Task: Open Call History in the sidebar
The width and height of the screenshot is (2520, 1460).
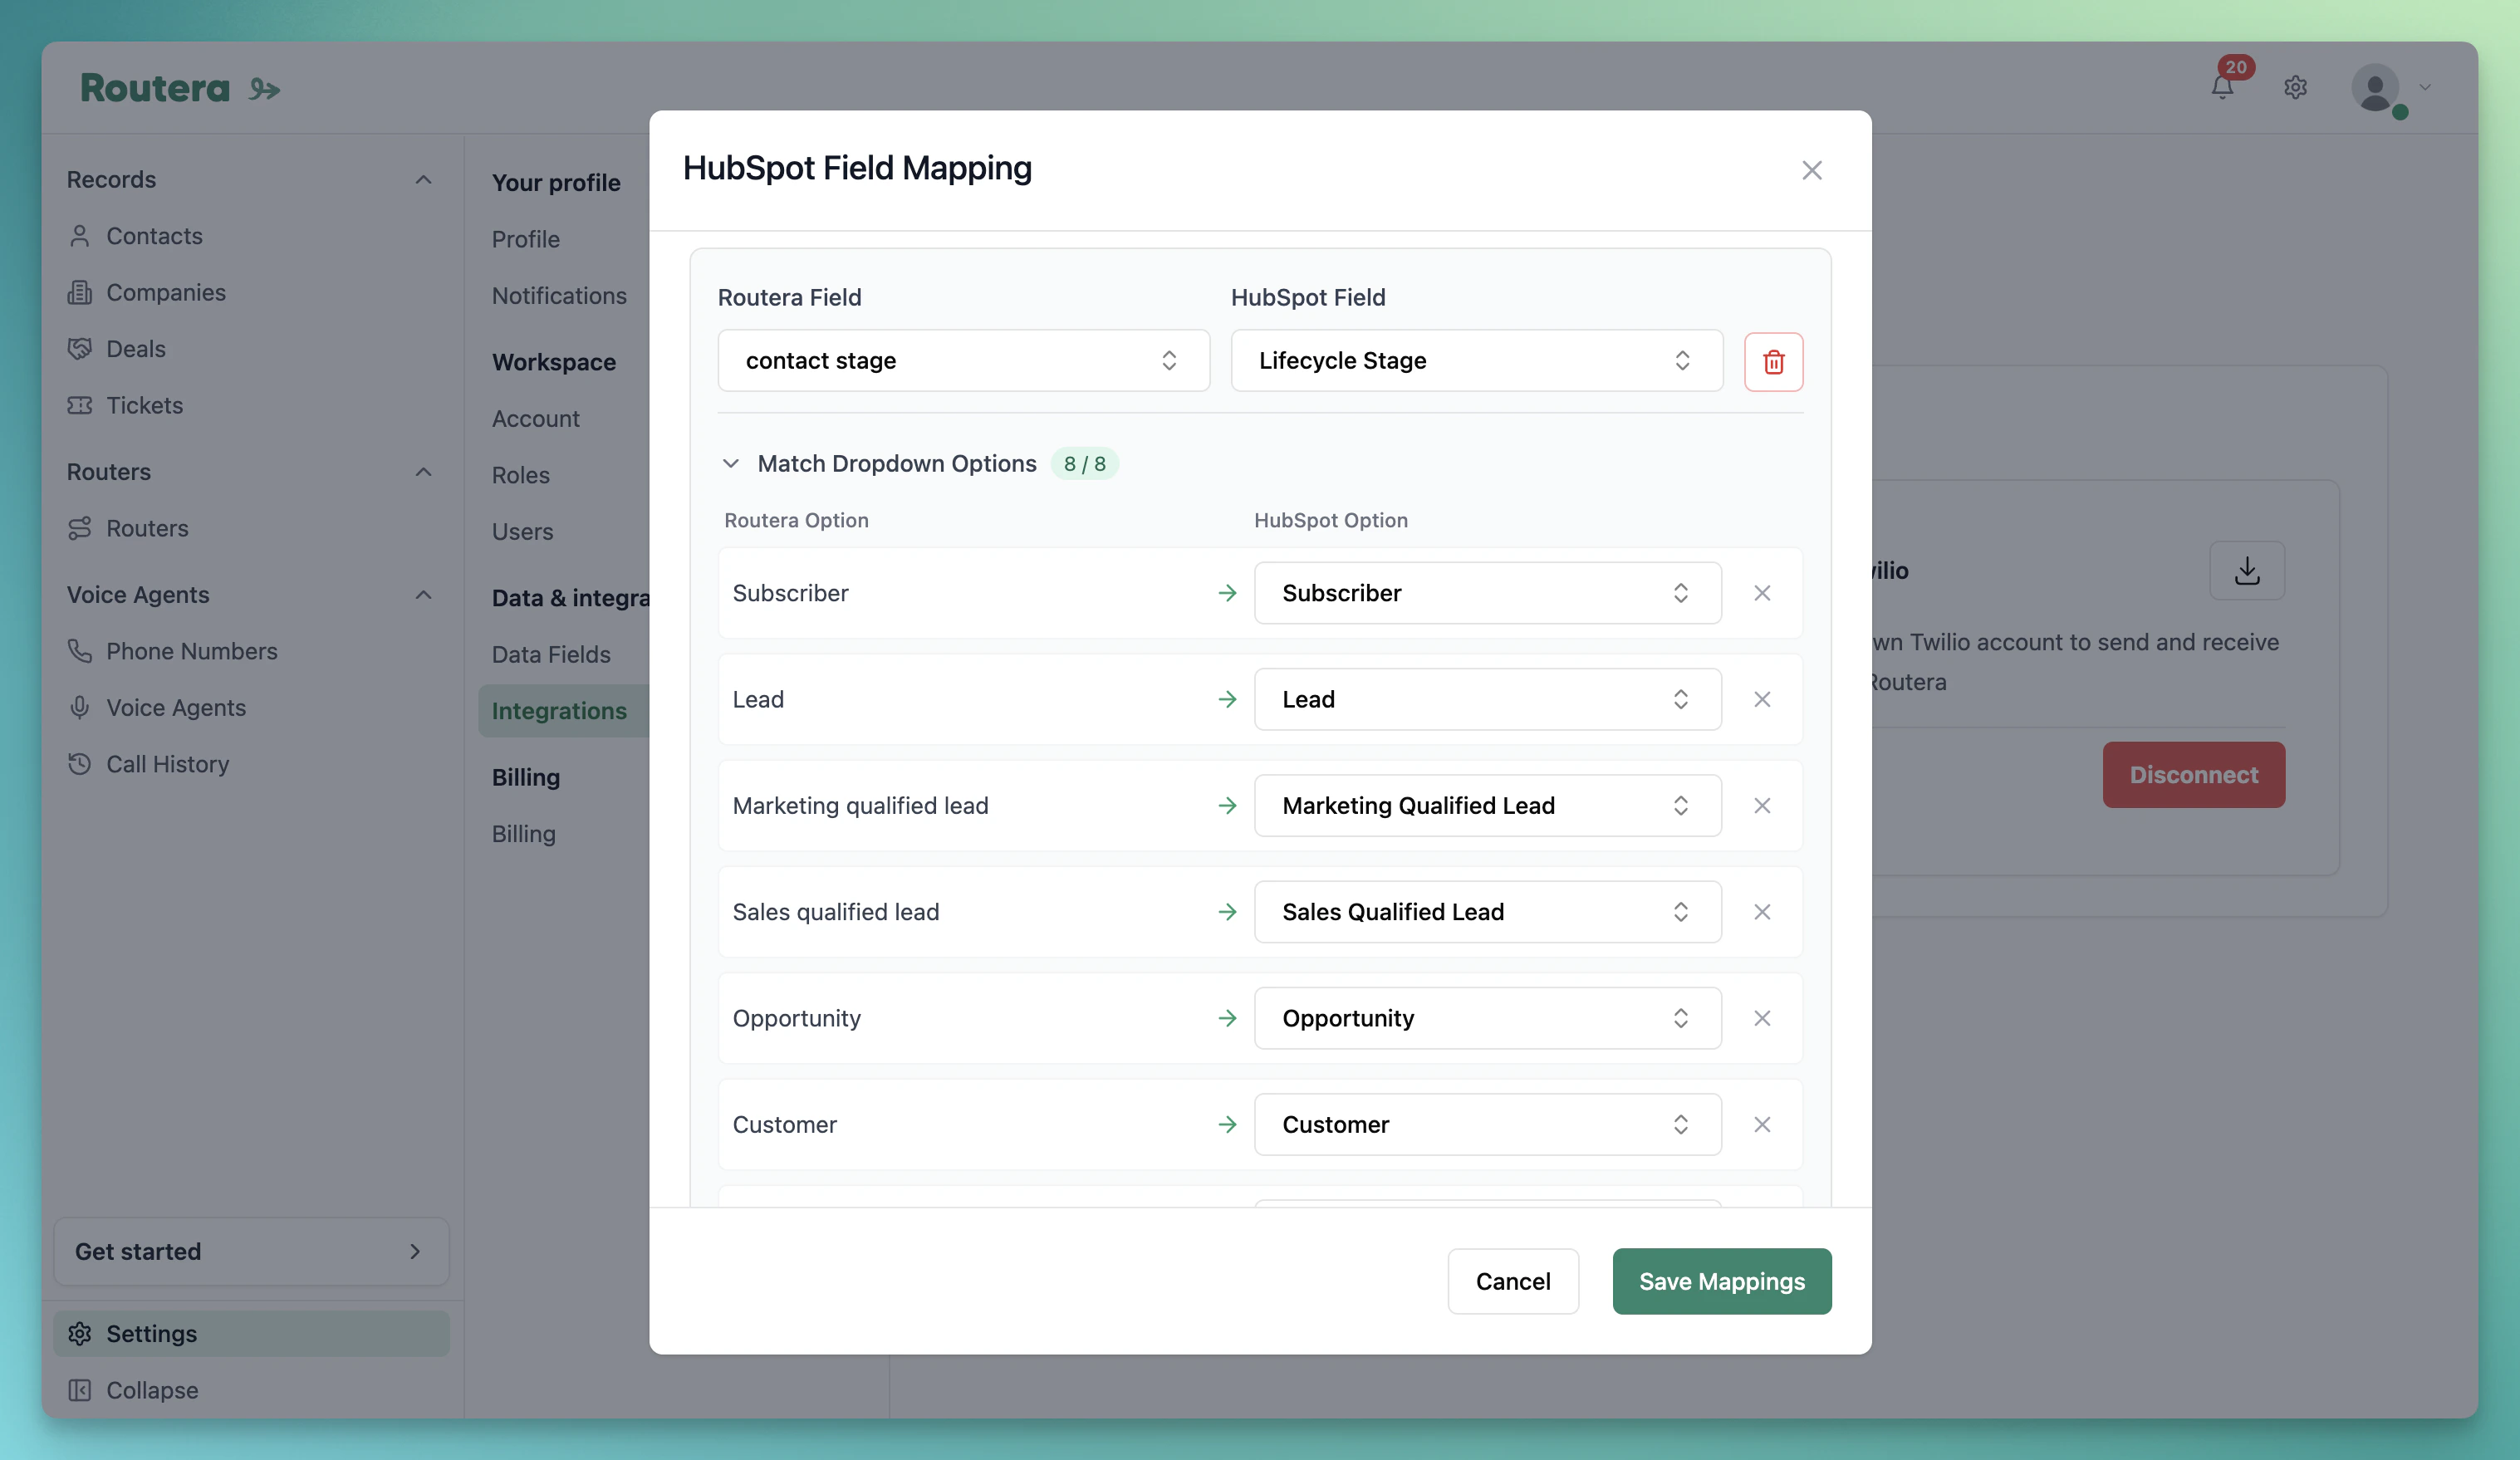Action: (x=167, y=764)
